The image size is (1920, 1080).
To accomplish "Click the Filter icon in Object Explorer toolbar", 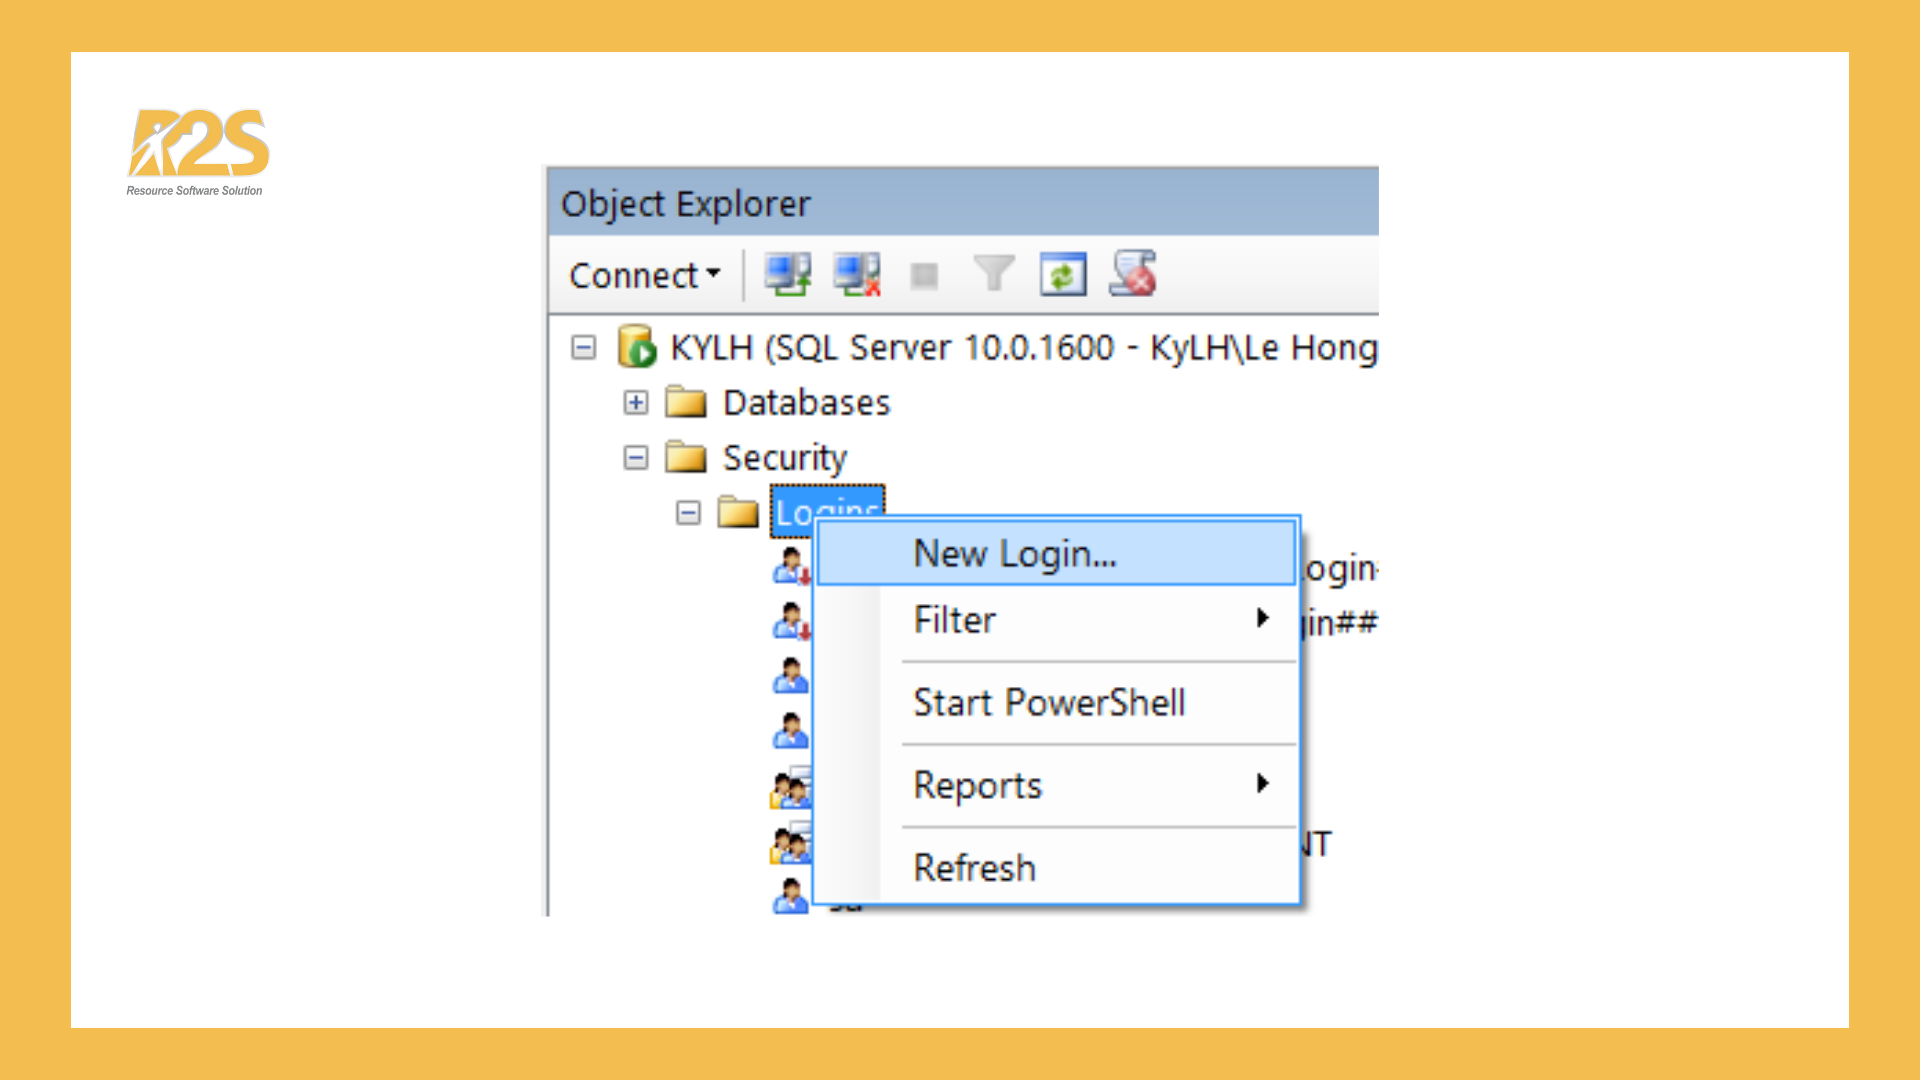I will (x=993, y=272).
